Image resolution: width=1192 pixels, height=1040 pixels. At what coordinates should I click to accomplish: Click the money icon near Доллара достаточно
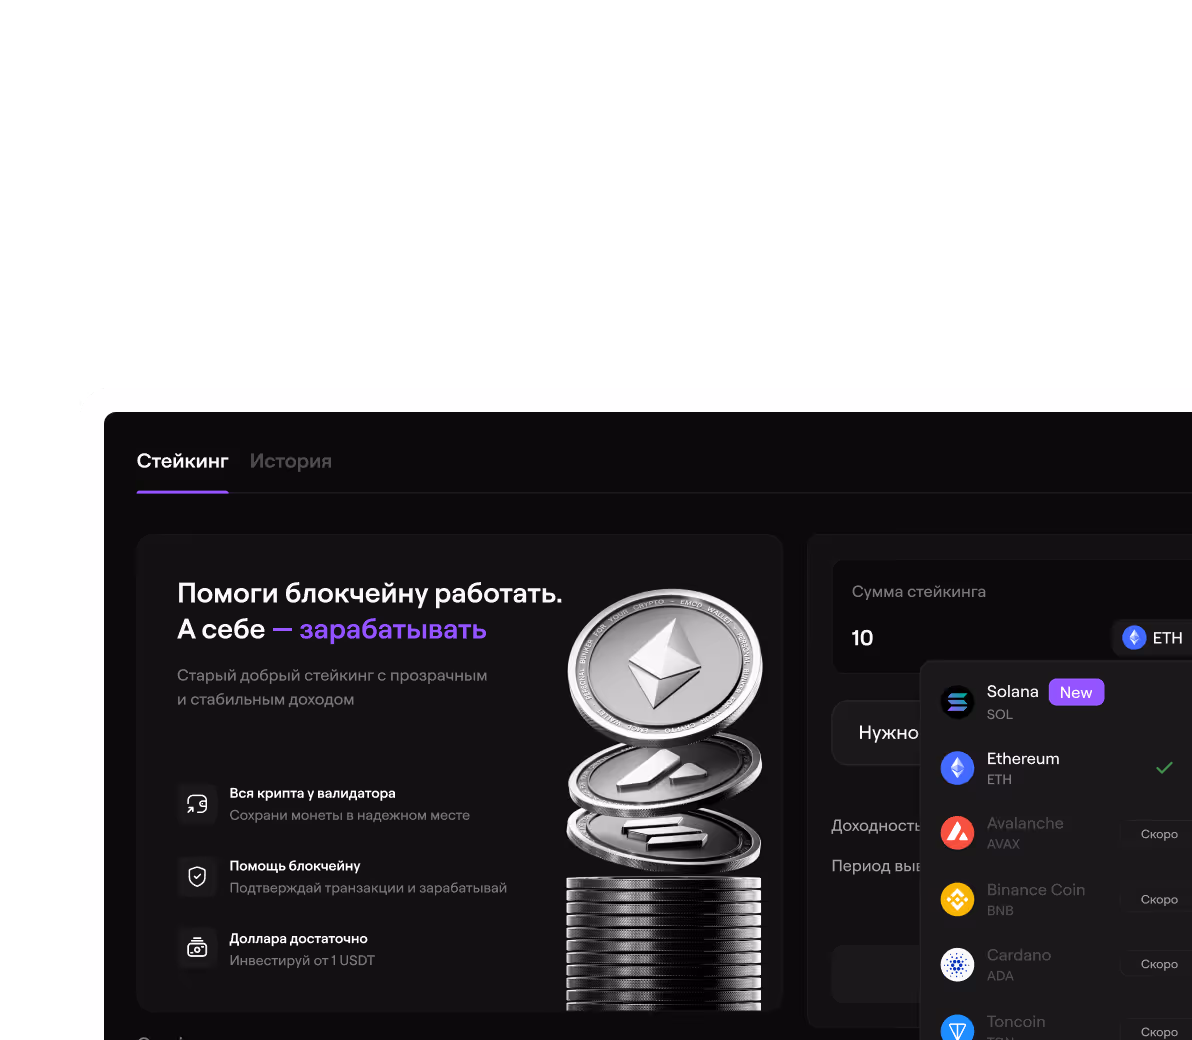[197, 949]
